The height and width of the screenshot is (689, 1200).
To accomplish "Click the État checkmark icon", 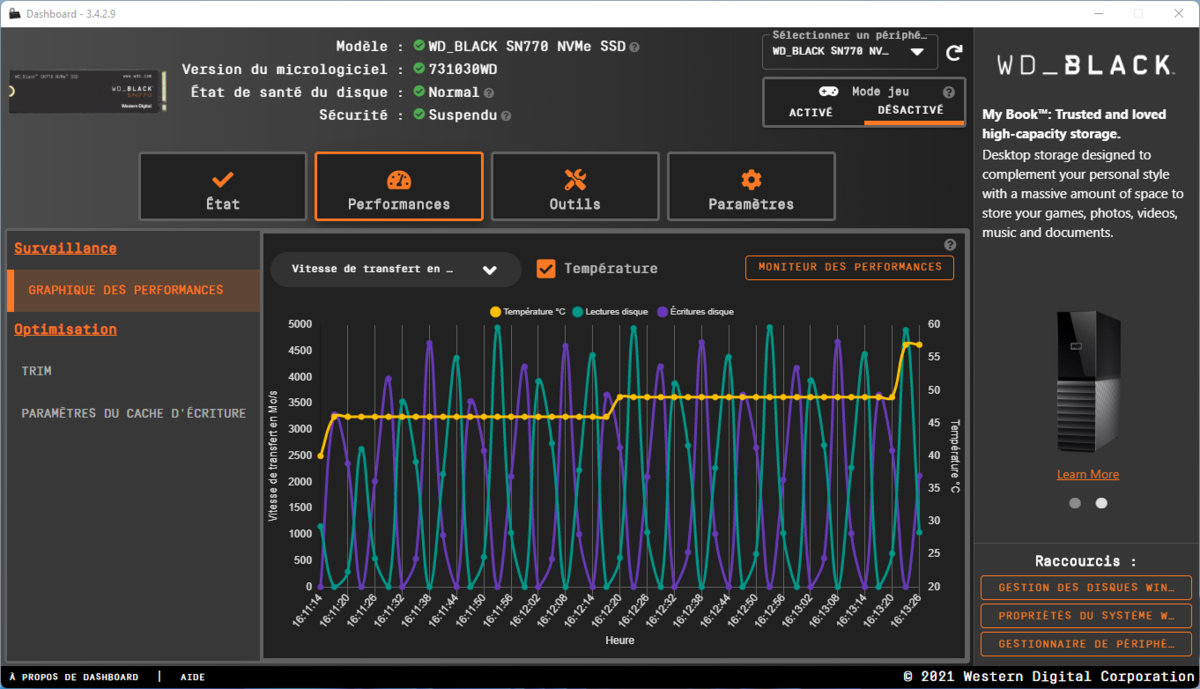I will pyautogui.click(x=223, y=179).
